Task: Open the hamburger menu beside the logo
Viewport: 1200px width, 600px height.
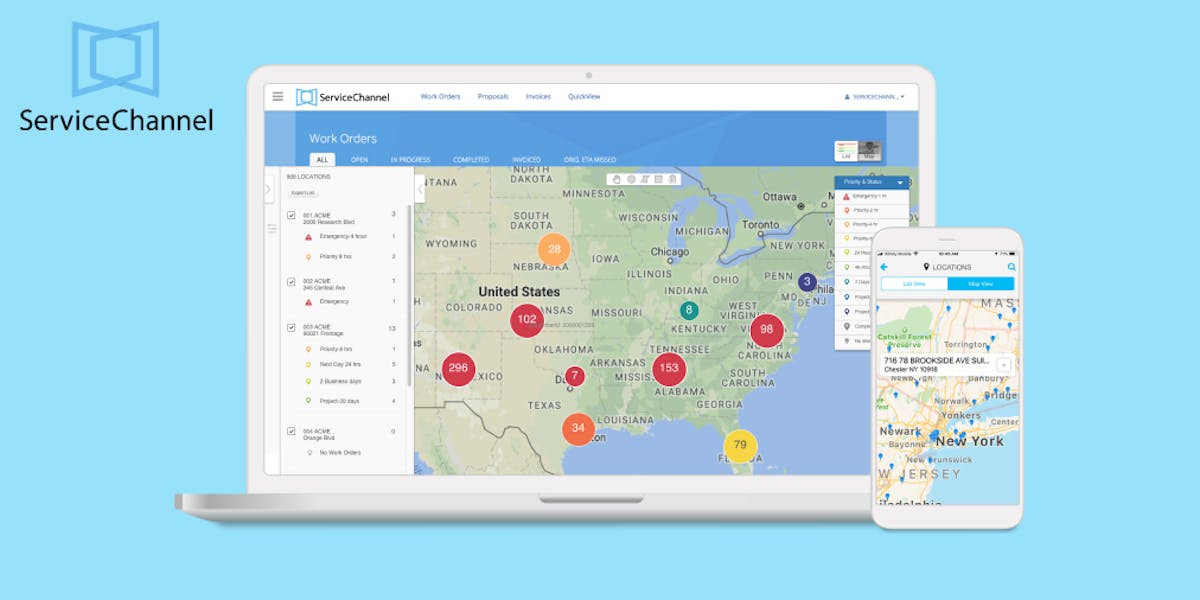Action: [x=278, y=96]
